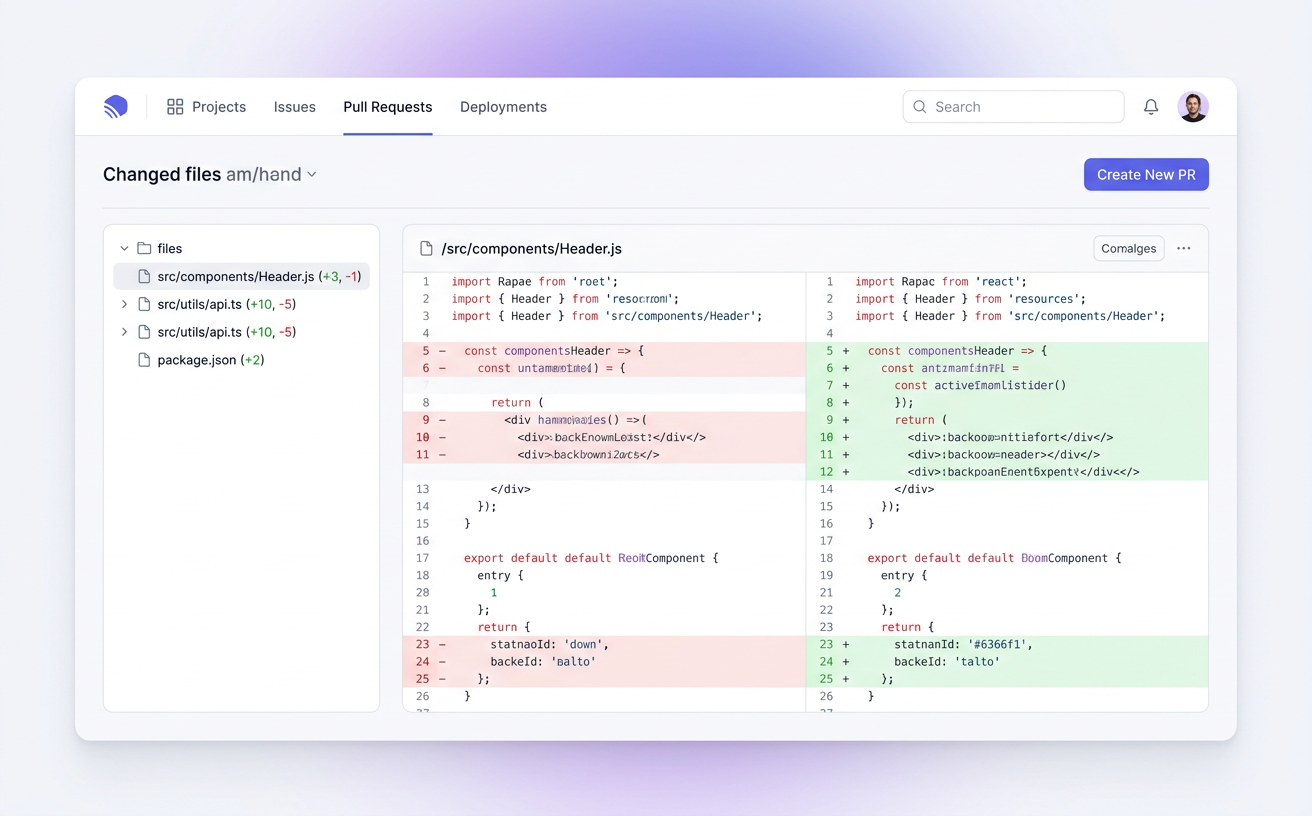
Task: Collapse the files folder tree
Action: point(124,249)
